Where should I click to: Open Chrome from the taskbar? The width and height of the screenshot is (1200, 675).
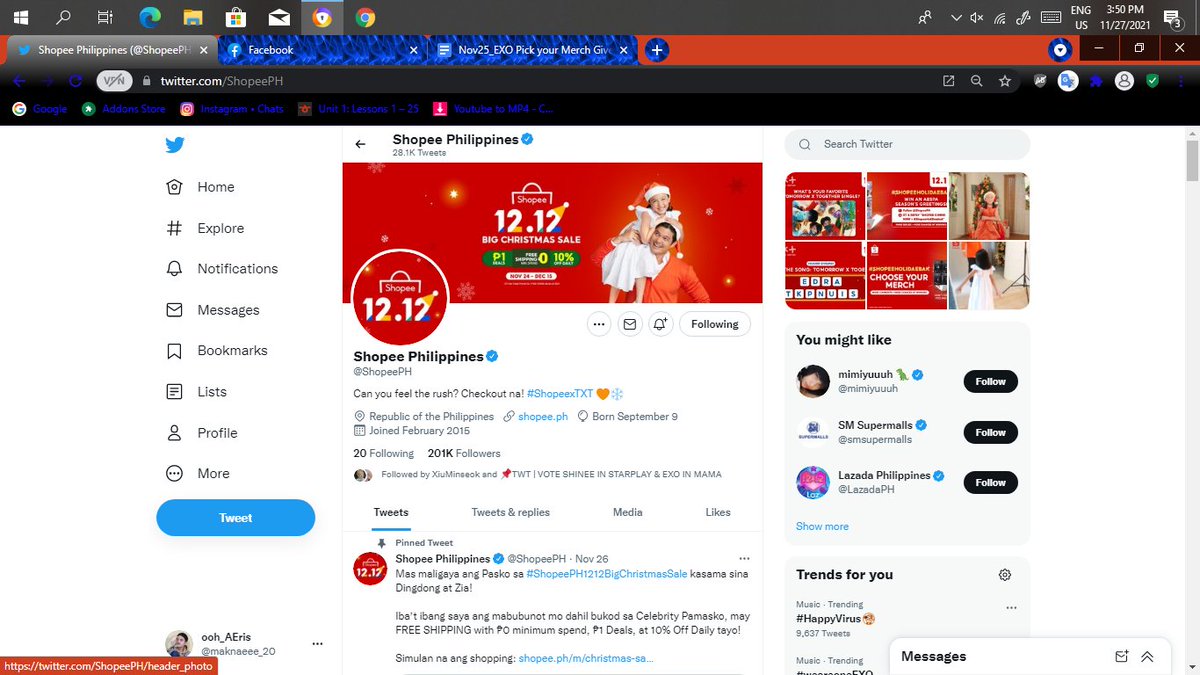tap(365, 17)
